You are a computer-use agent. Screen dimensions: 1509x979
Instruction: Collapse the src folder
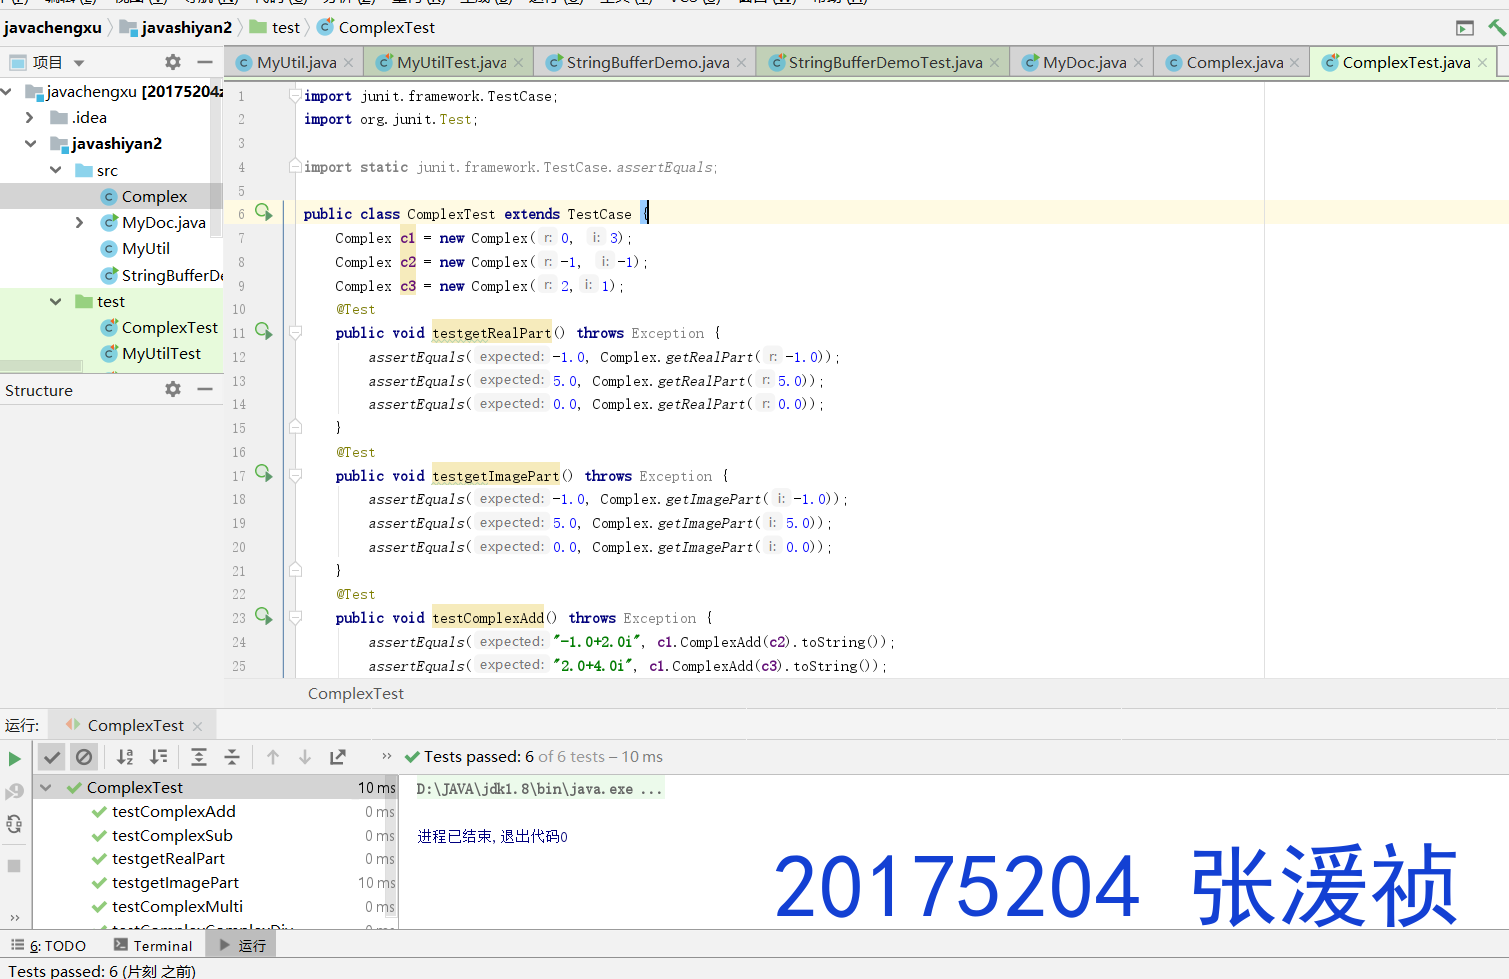click(x=56, y=170)
